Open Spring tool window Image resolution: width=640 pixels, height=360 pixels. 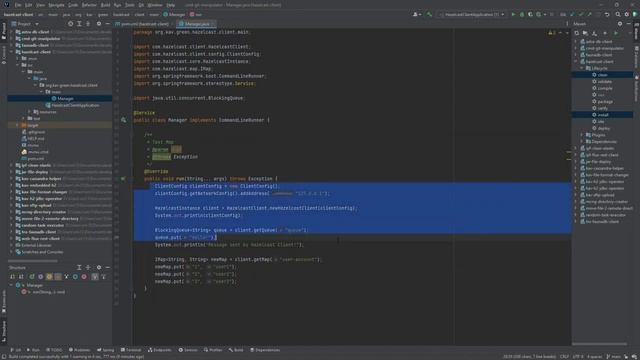click(106, 350)
